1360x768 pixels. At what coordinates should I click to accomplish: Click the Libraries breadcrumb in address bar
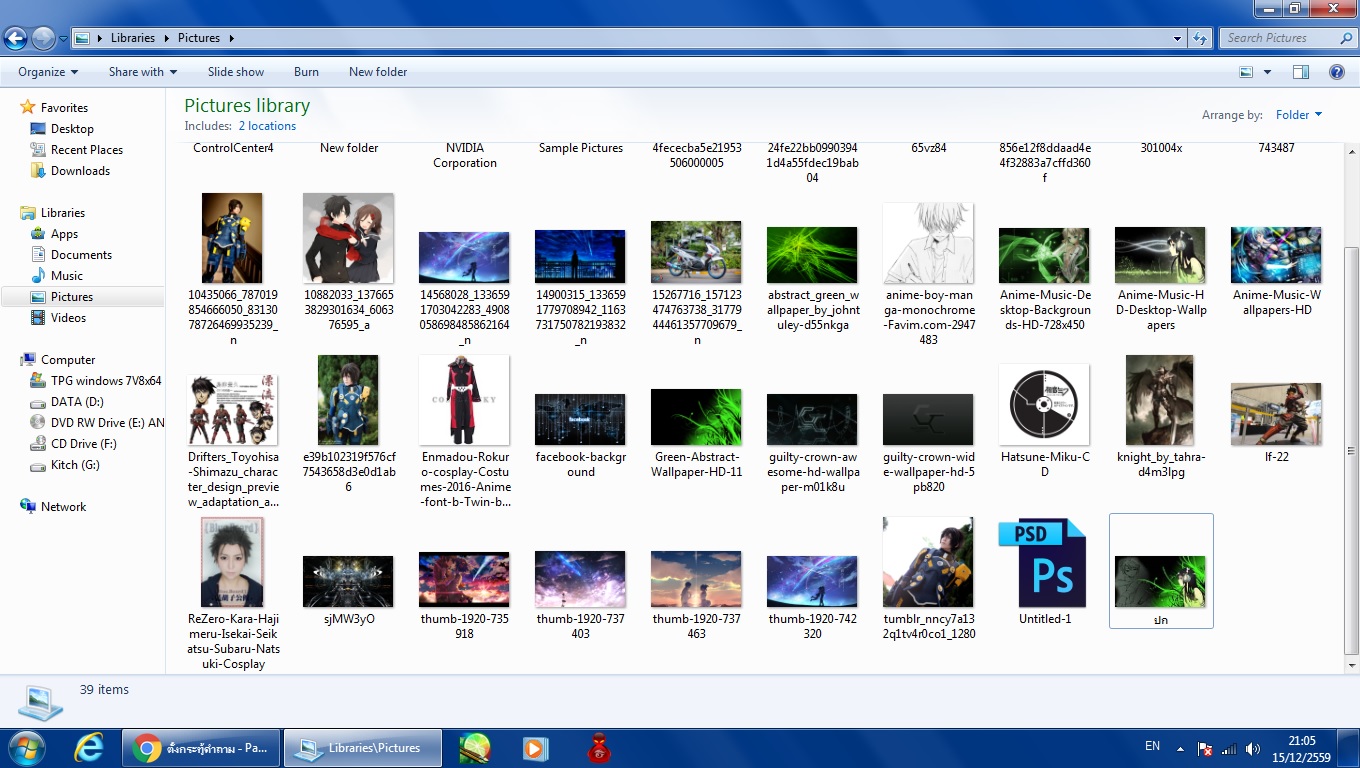[x=133, y=38]
